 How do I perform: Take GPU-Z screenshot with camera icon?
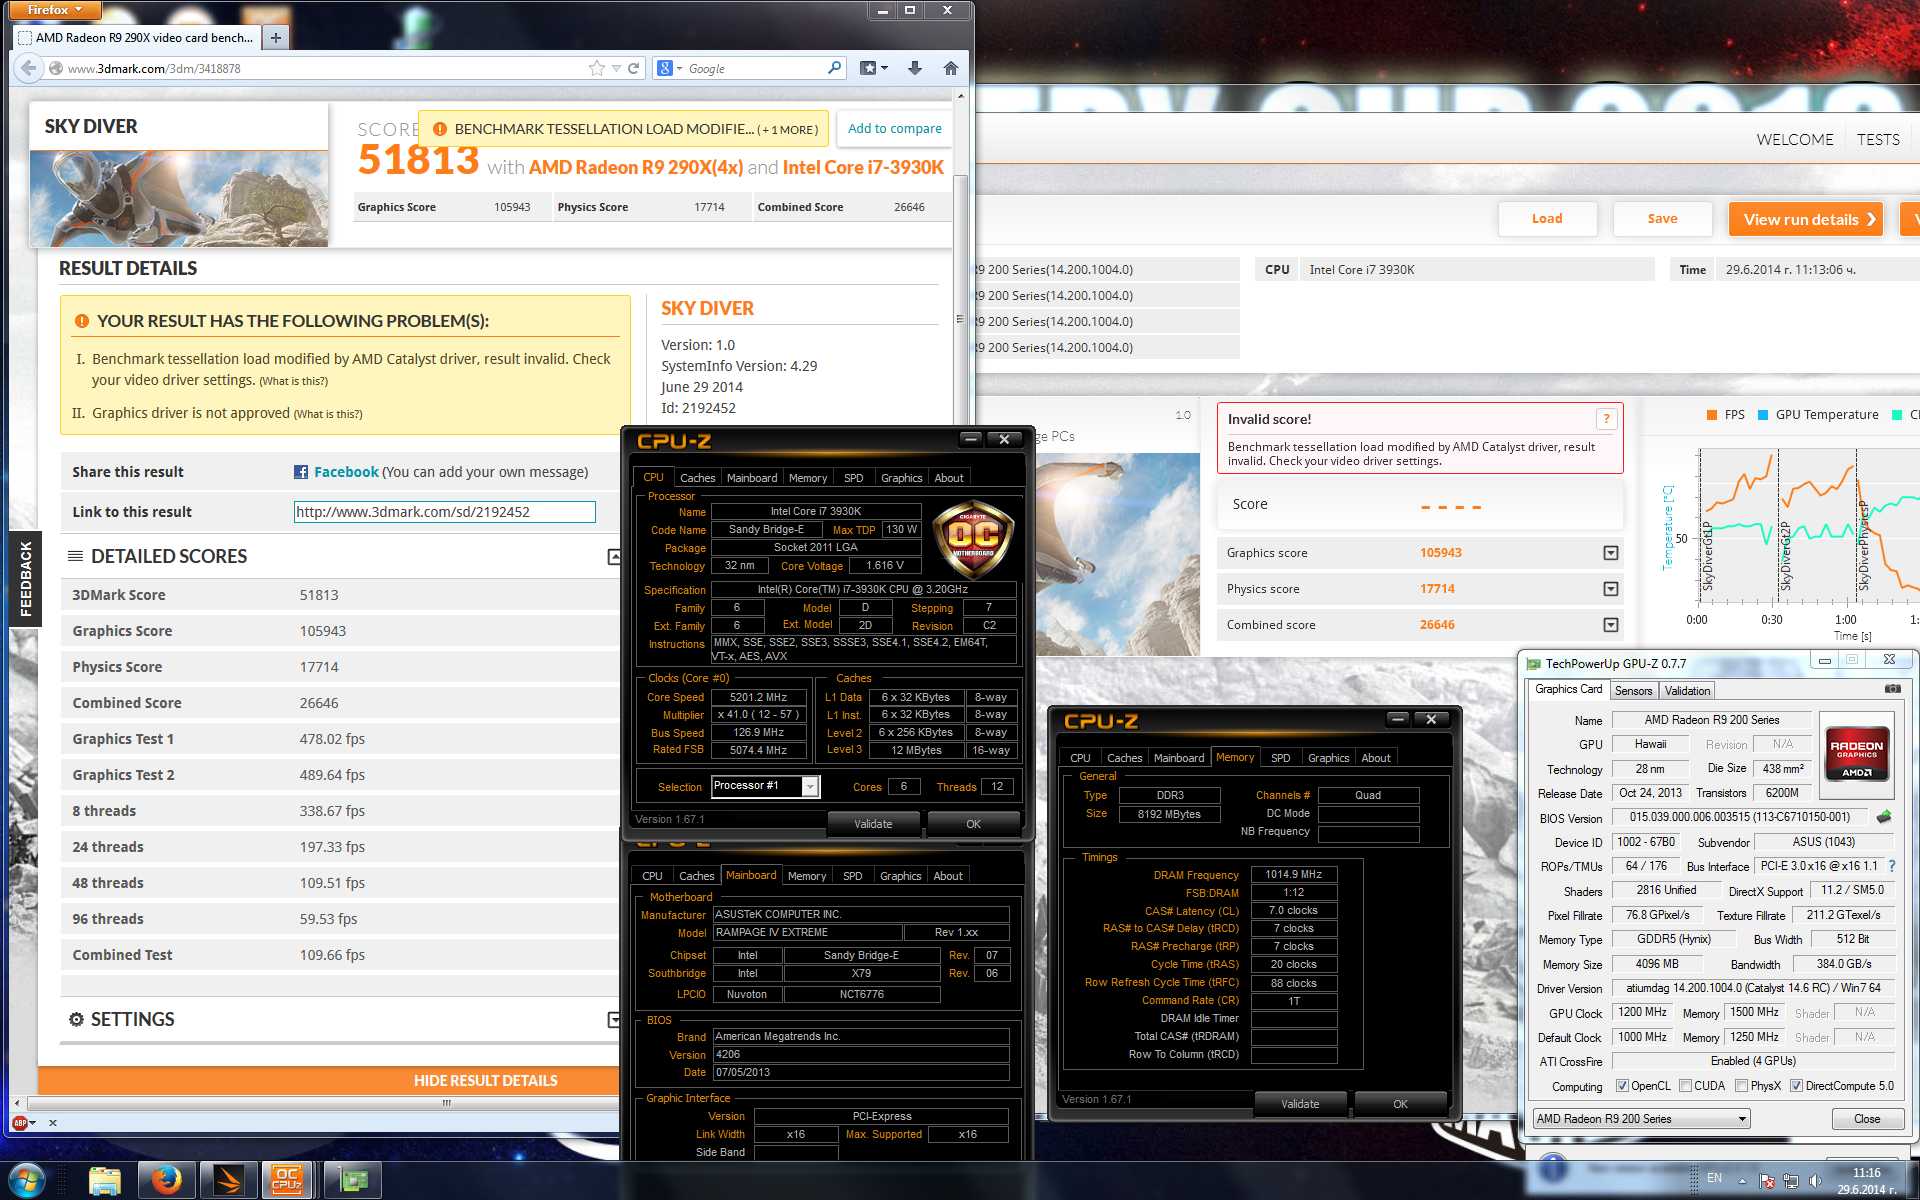tap(1892, 689)
